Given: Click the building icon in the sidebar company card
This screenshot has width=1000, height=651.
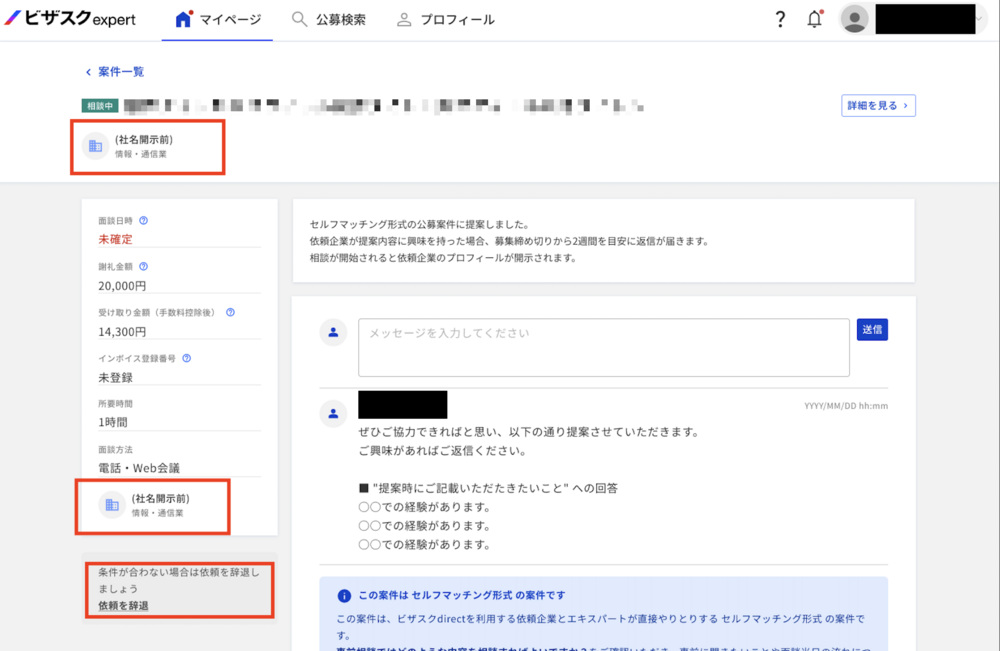Looking at the screenshot, I should [112, 505].
